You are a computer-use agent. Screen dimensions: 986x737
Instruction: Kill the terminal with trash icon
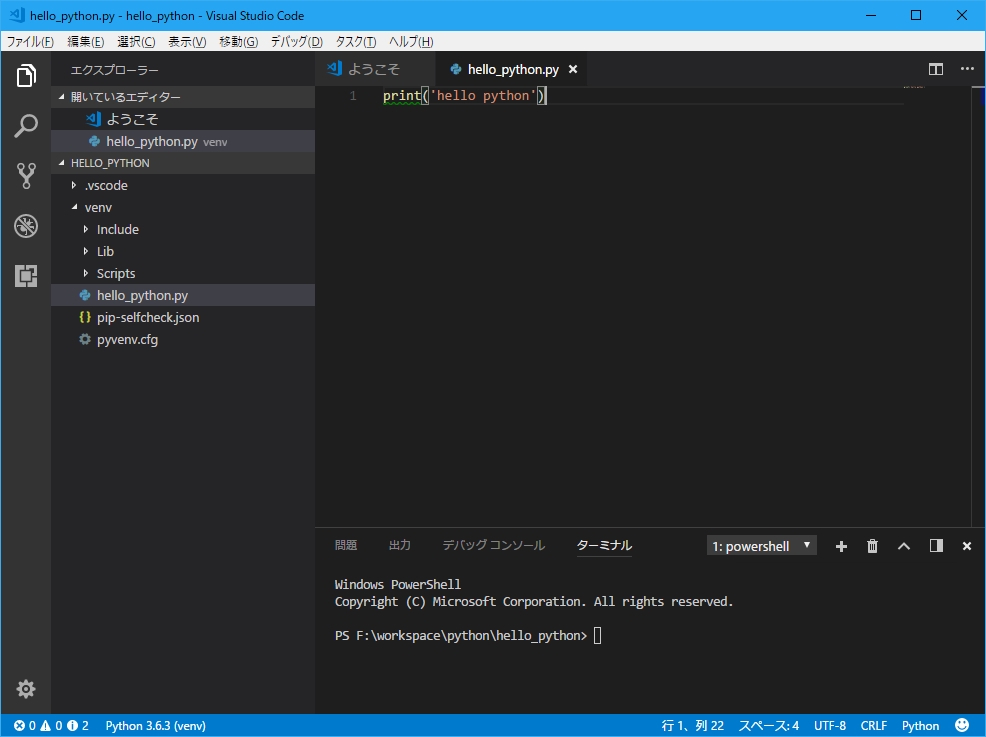[x=872, y=546]
